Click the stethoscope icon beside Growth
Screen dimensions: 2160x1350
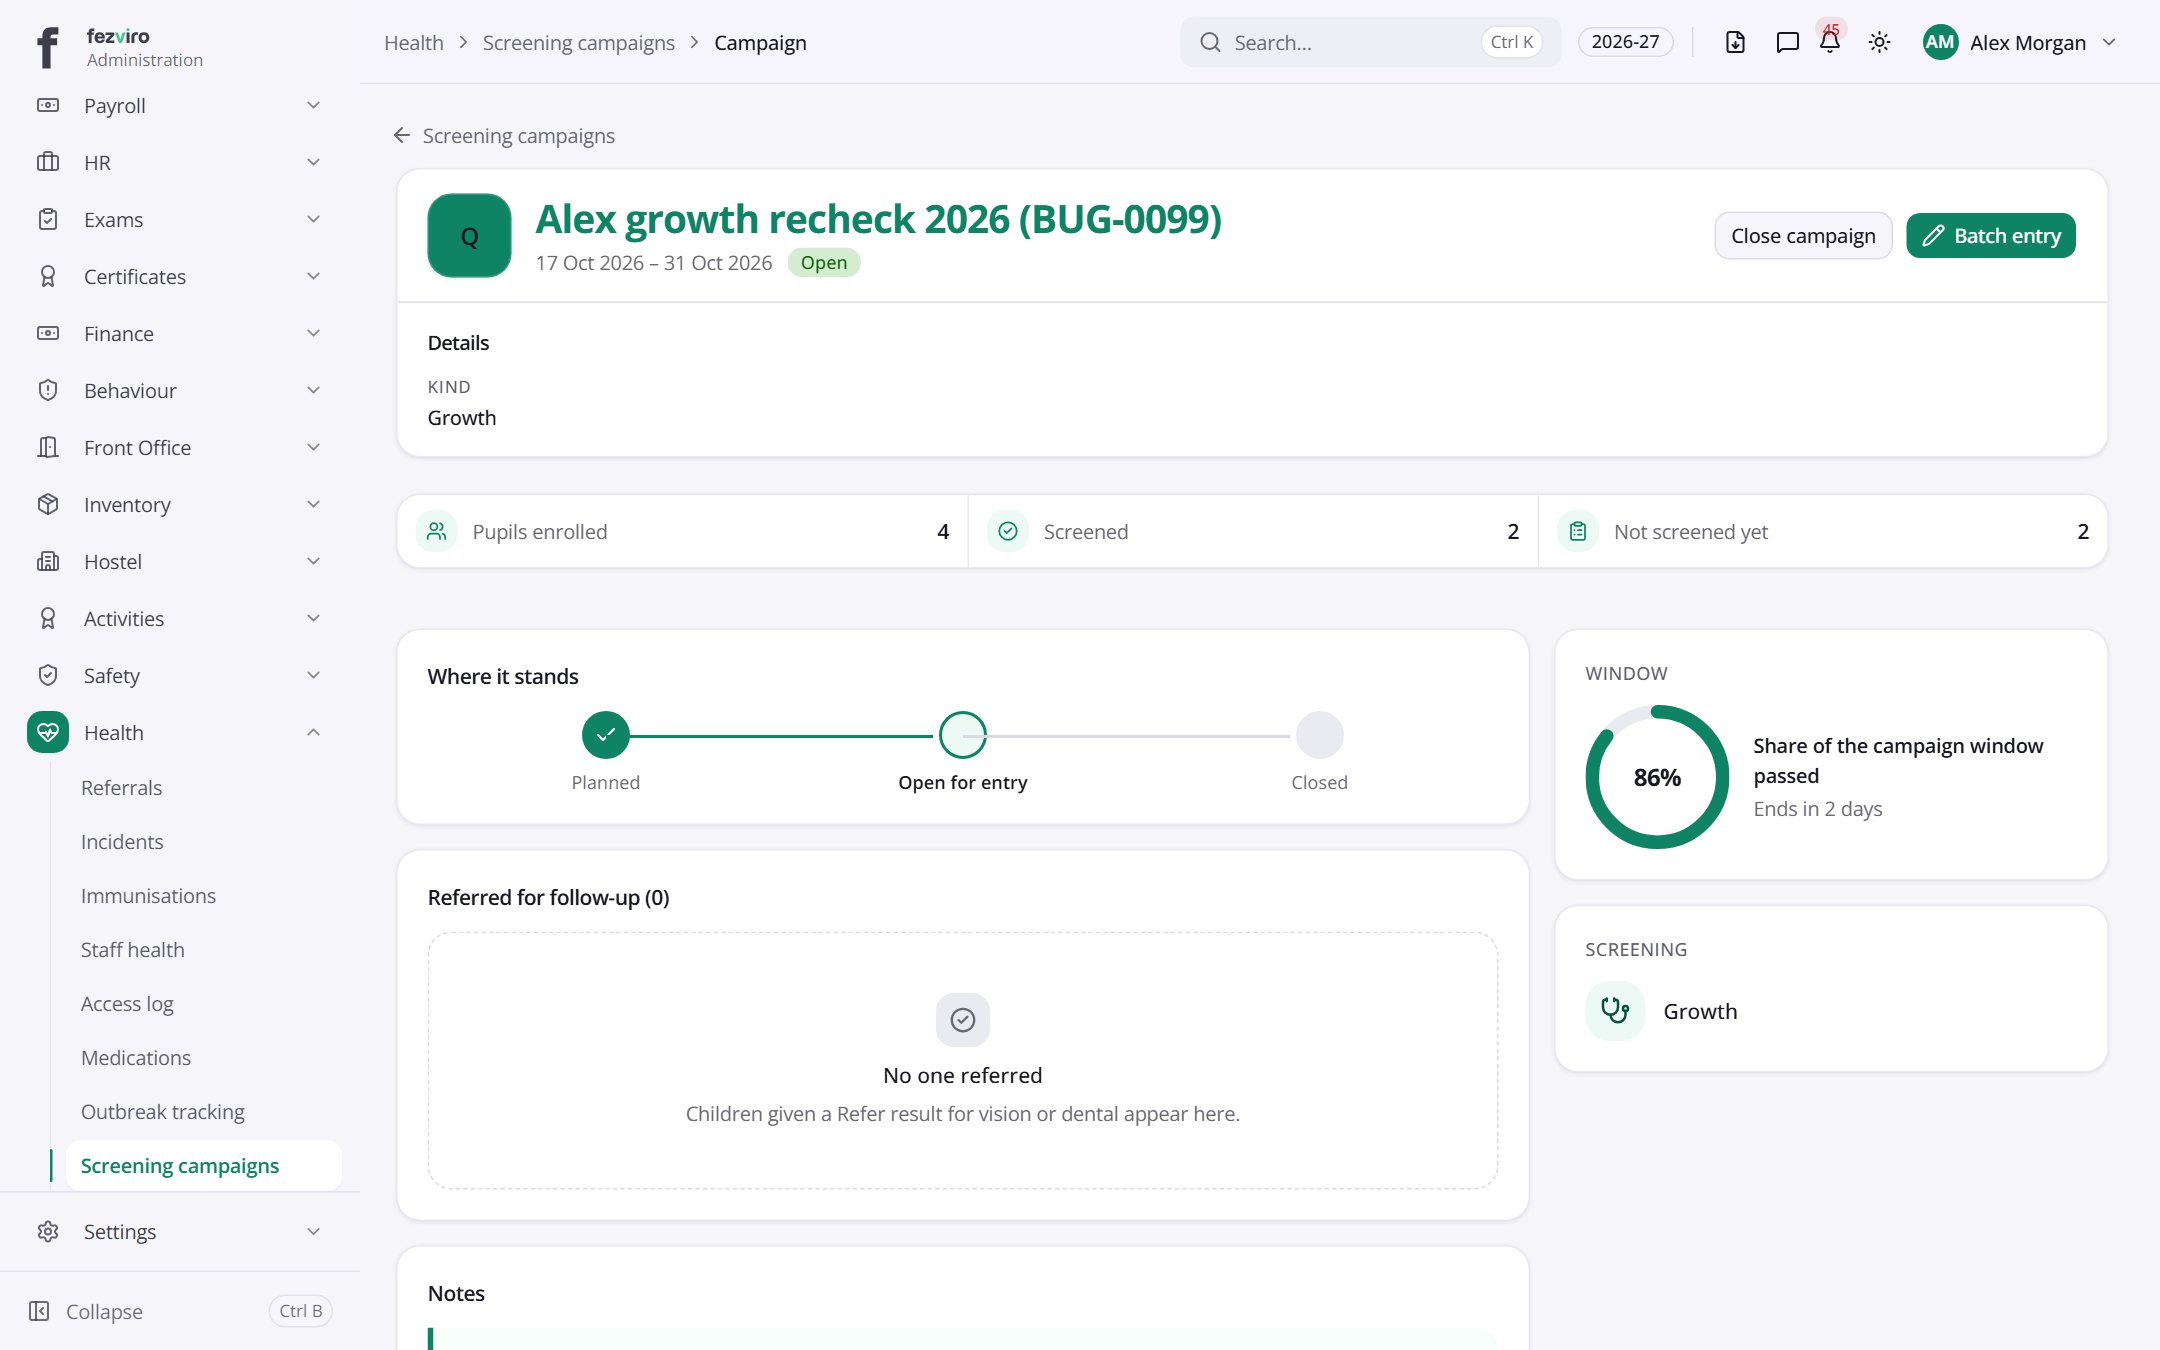1615,1011
